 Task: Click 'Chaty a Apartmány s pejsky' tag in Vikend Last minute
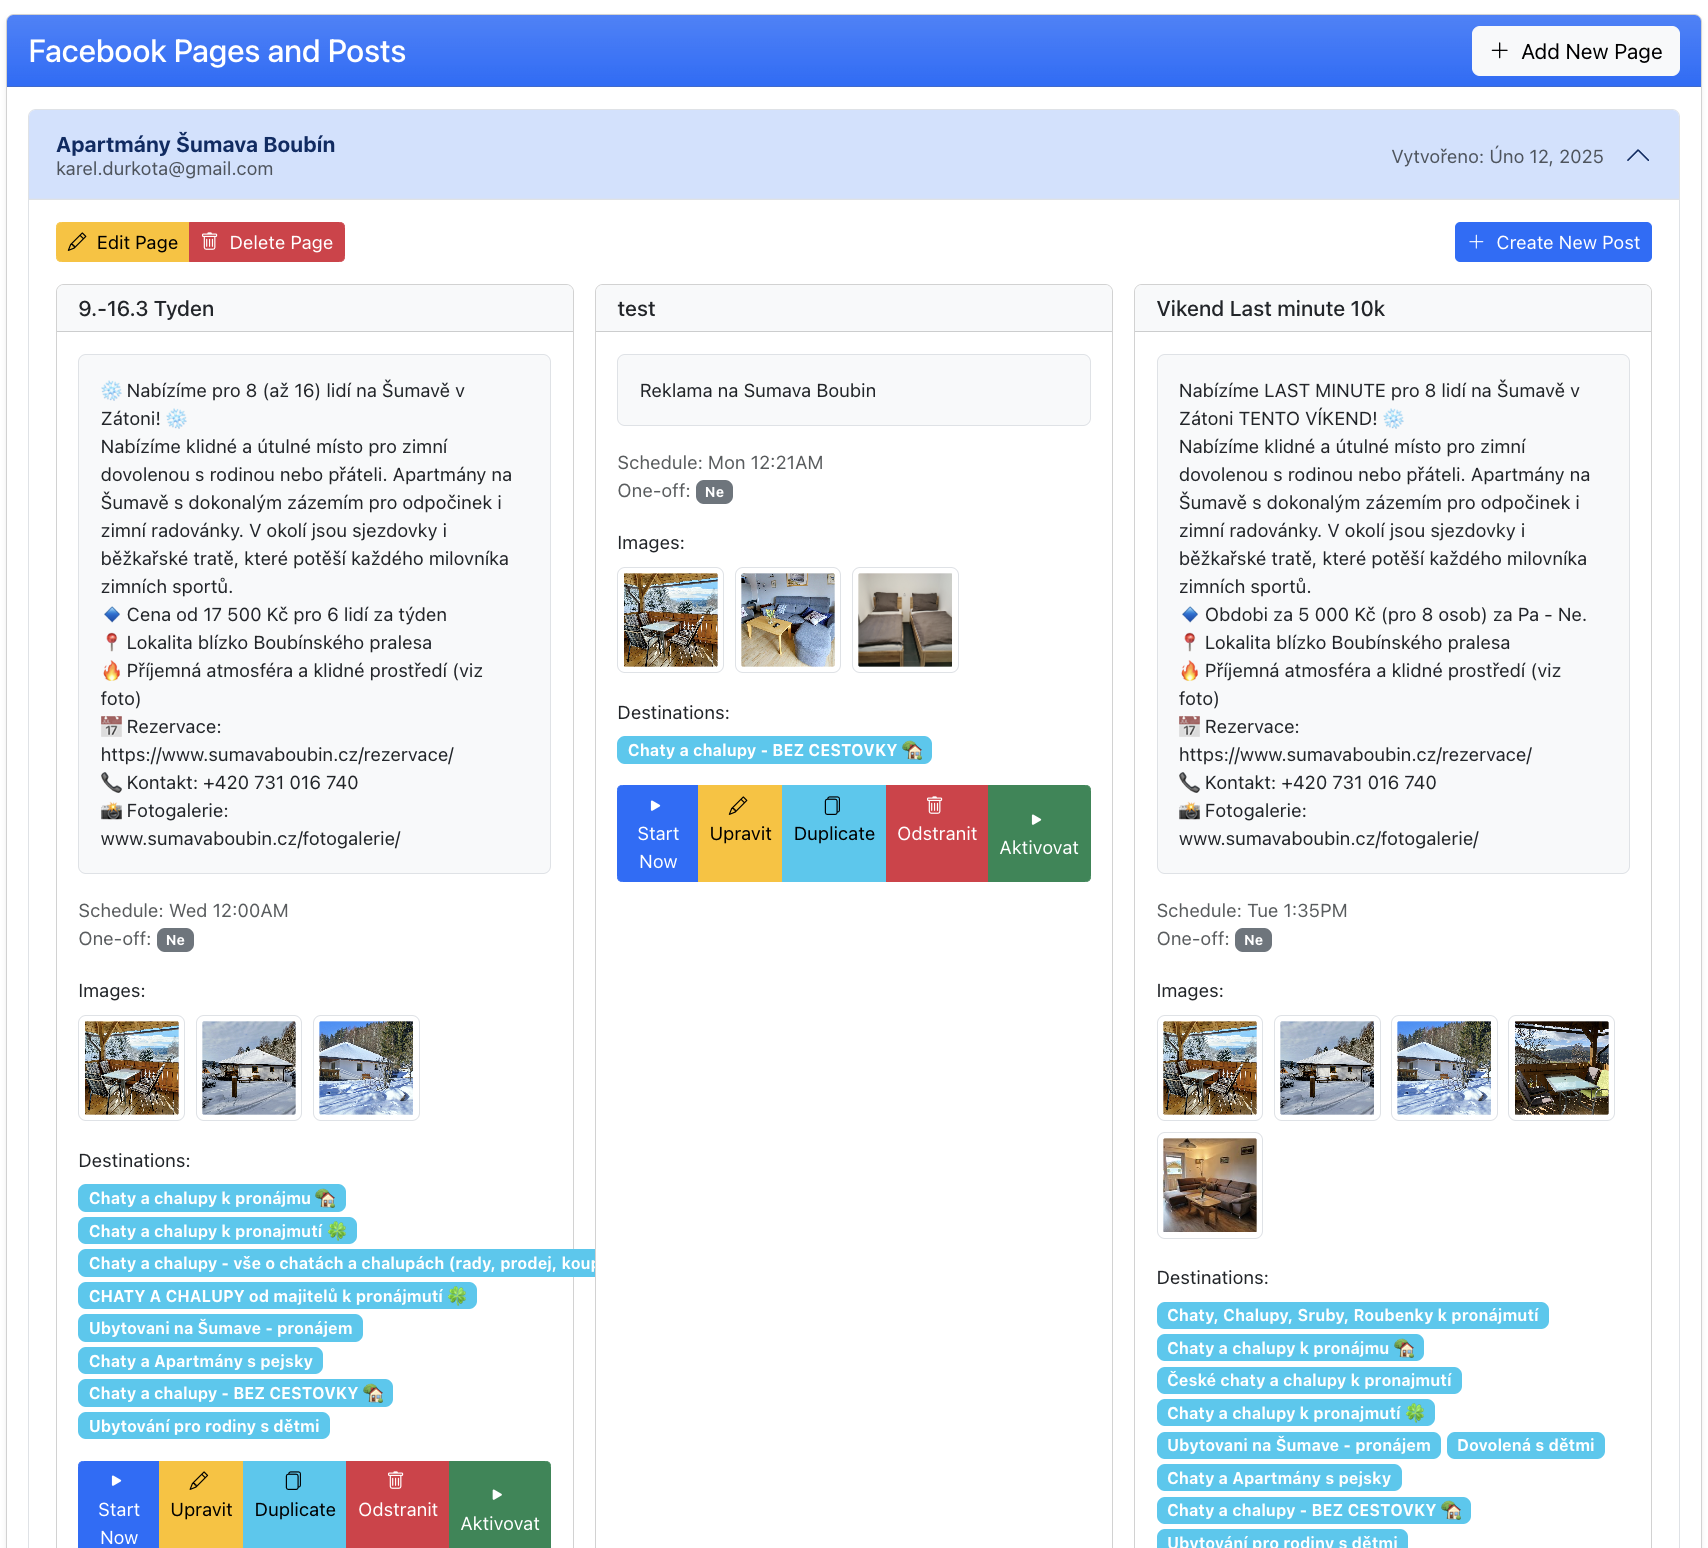pos(1278,1478)
